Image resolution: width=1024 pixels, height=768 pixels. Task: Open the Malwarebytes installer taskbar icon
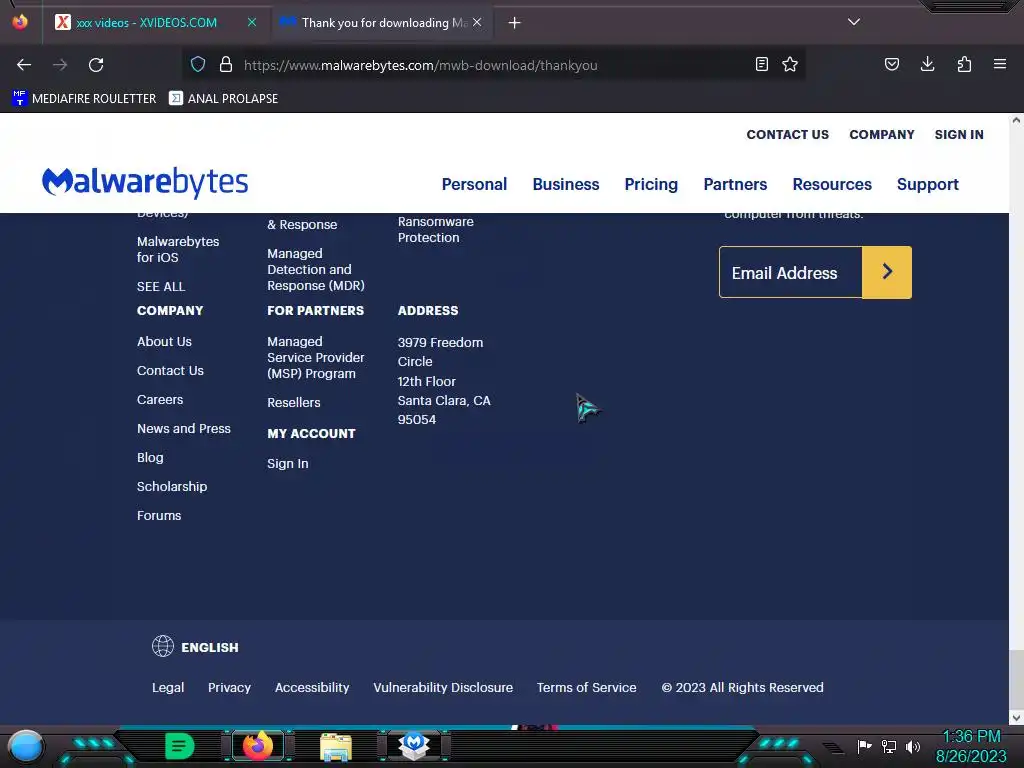(413, 746)
